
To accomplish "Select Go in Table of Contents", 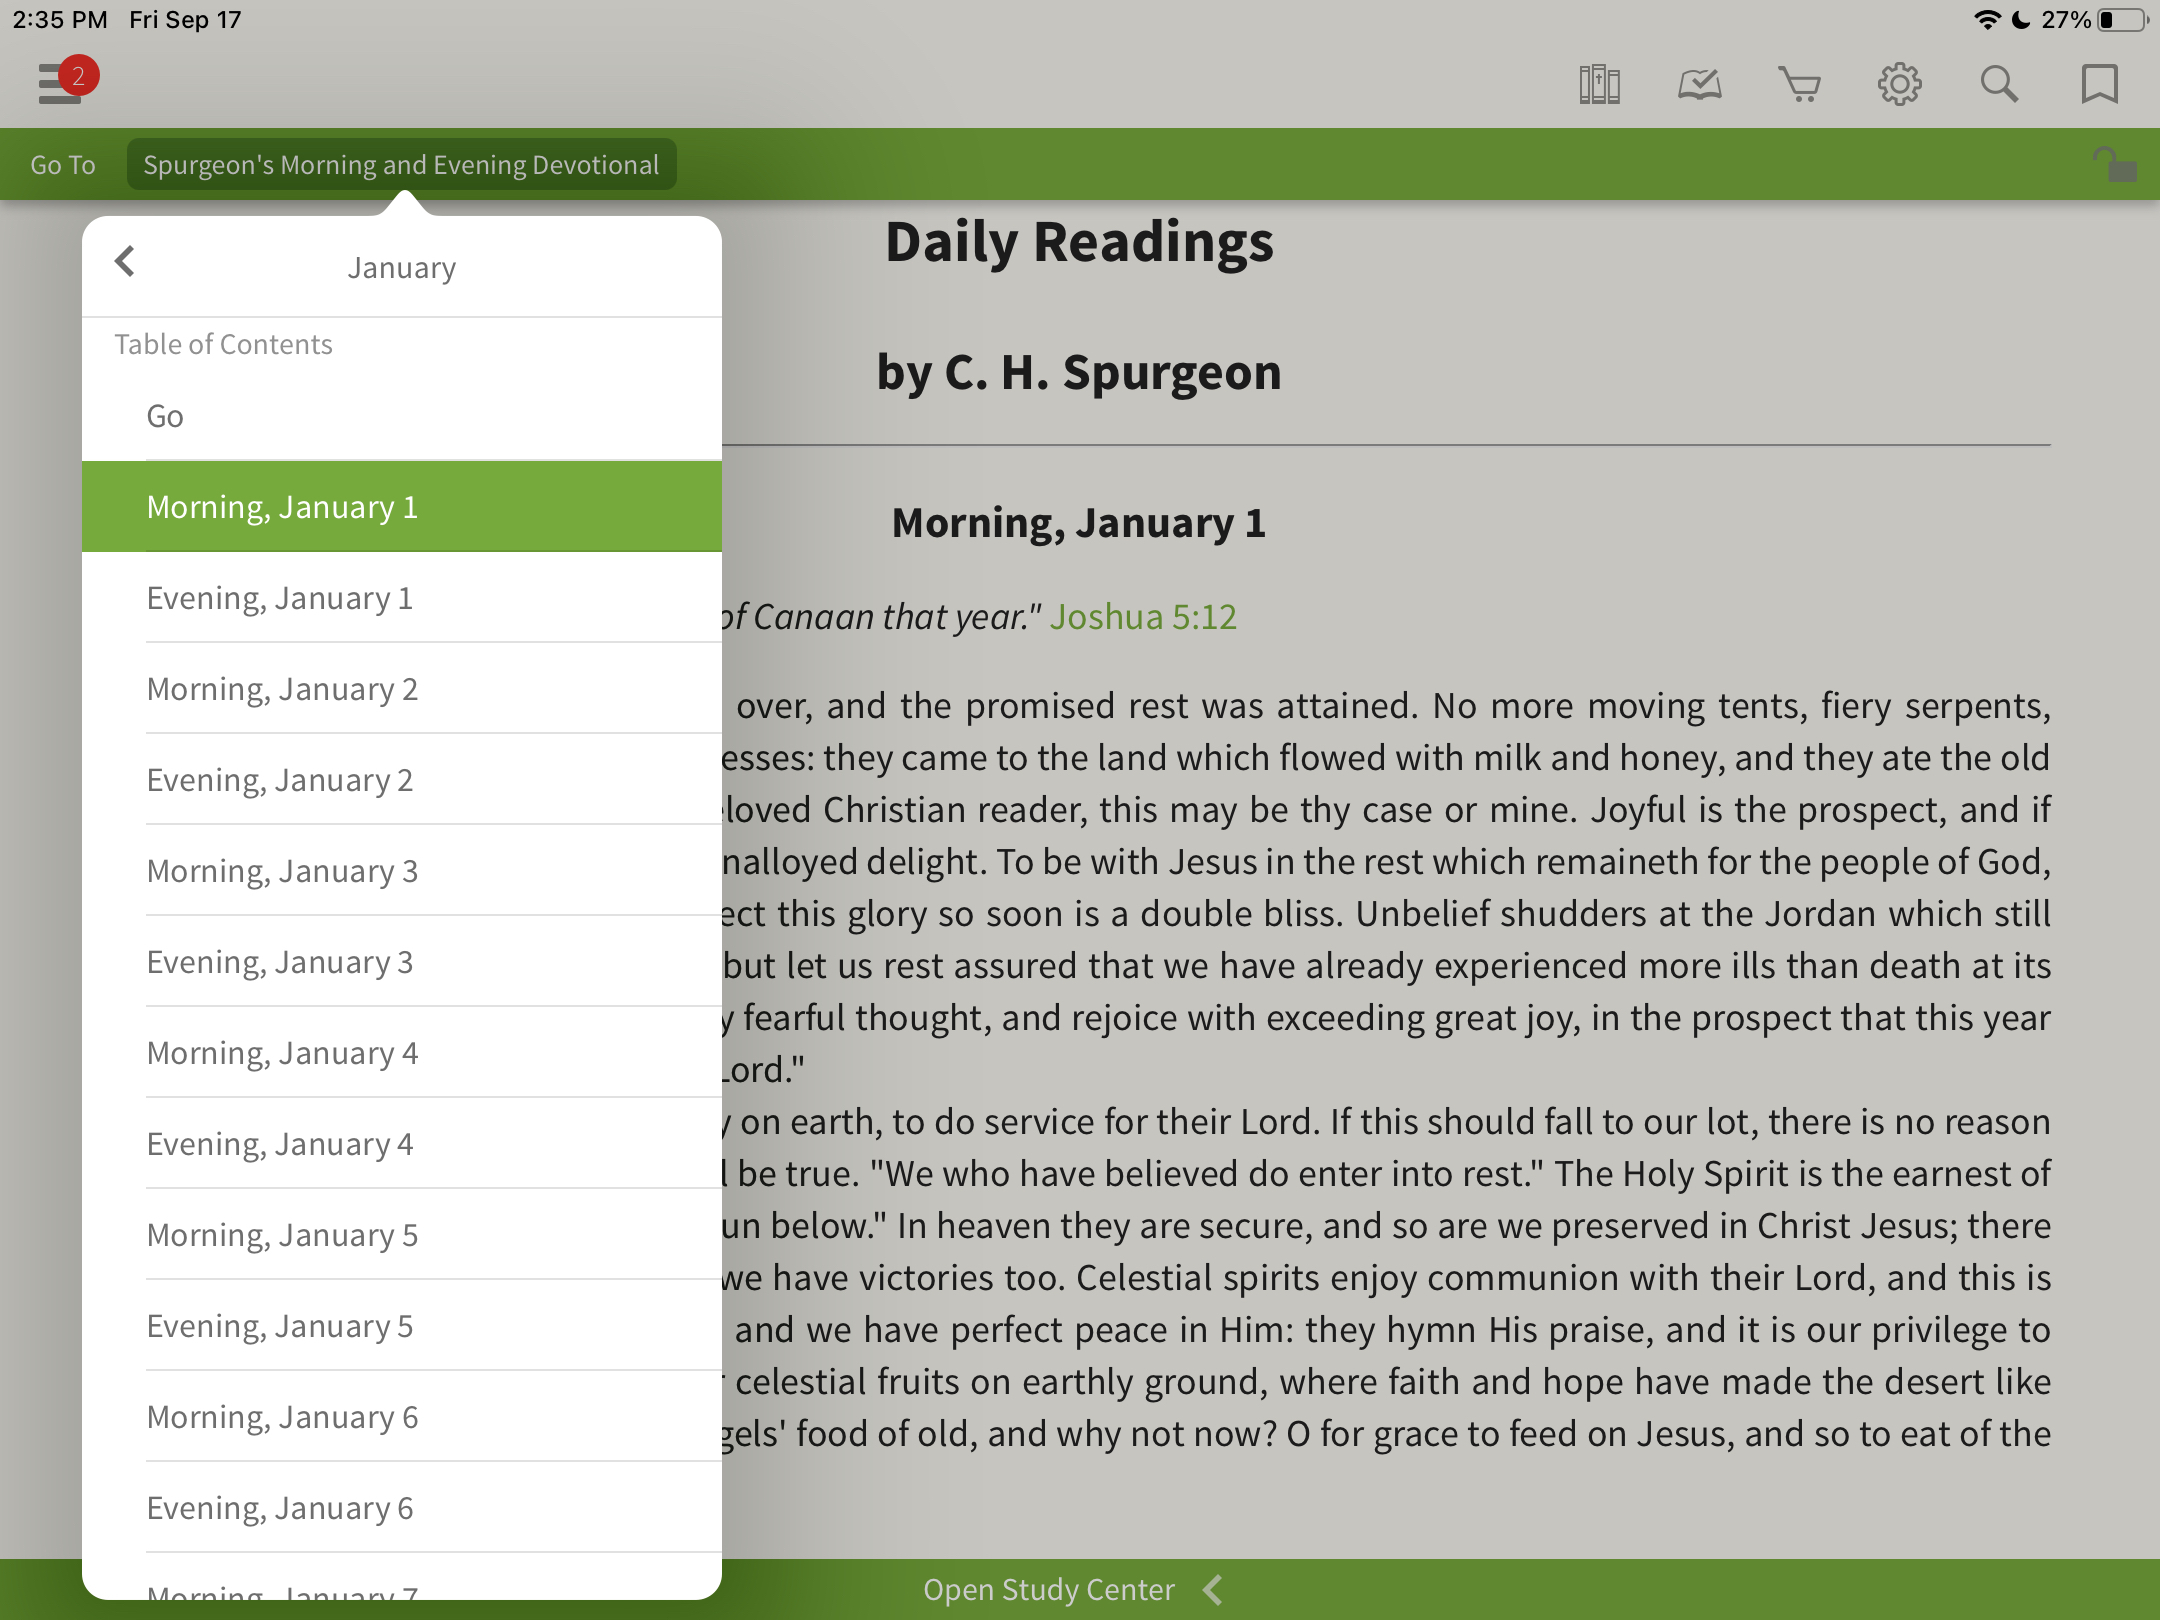I will [402, 416].
